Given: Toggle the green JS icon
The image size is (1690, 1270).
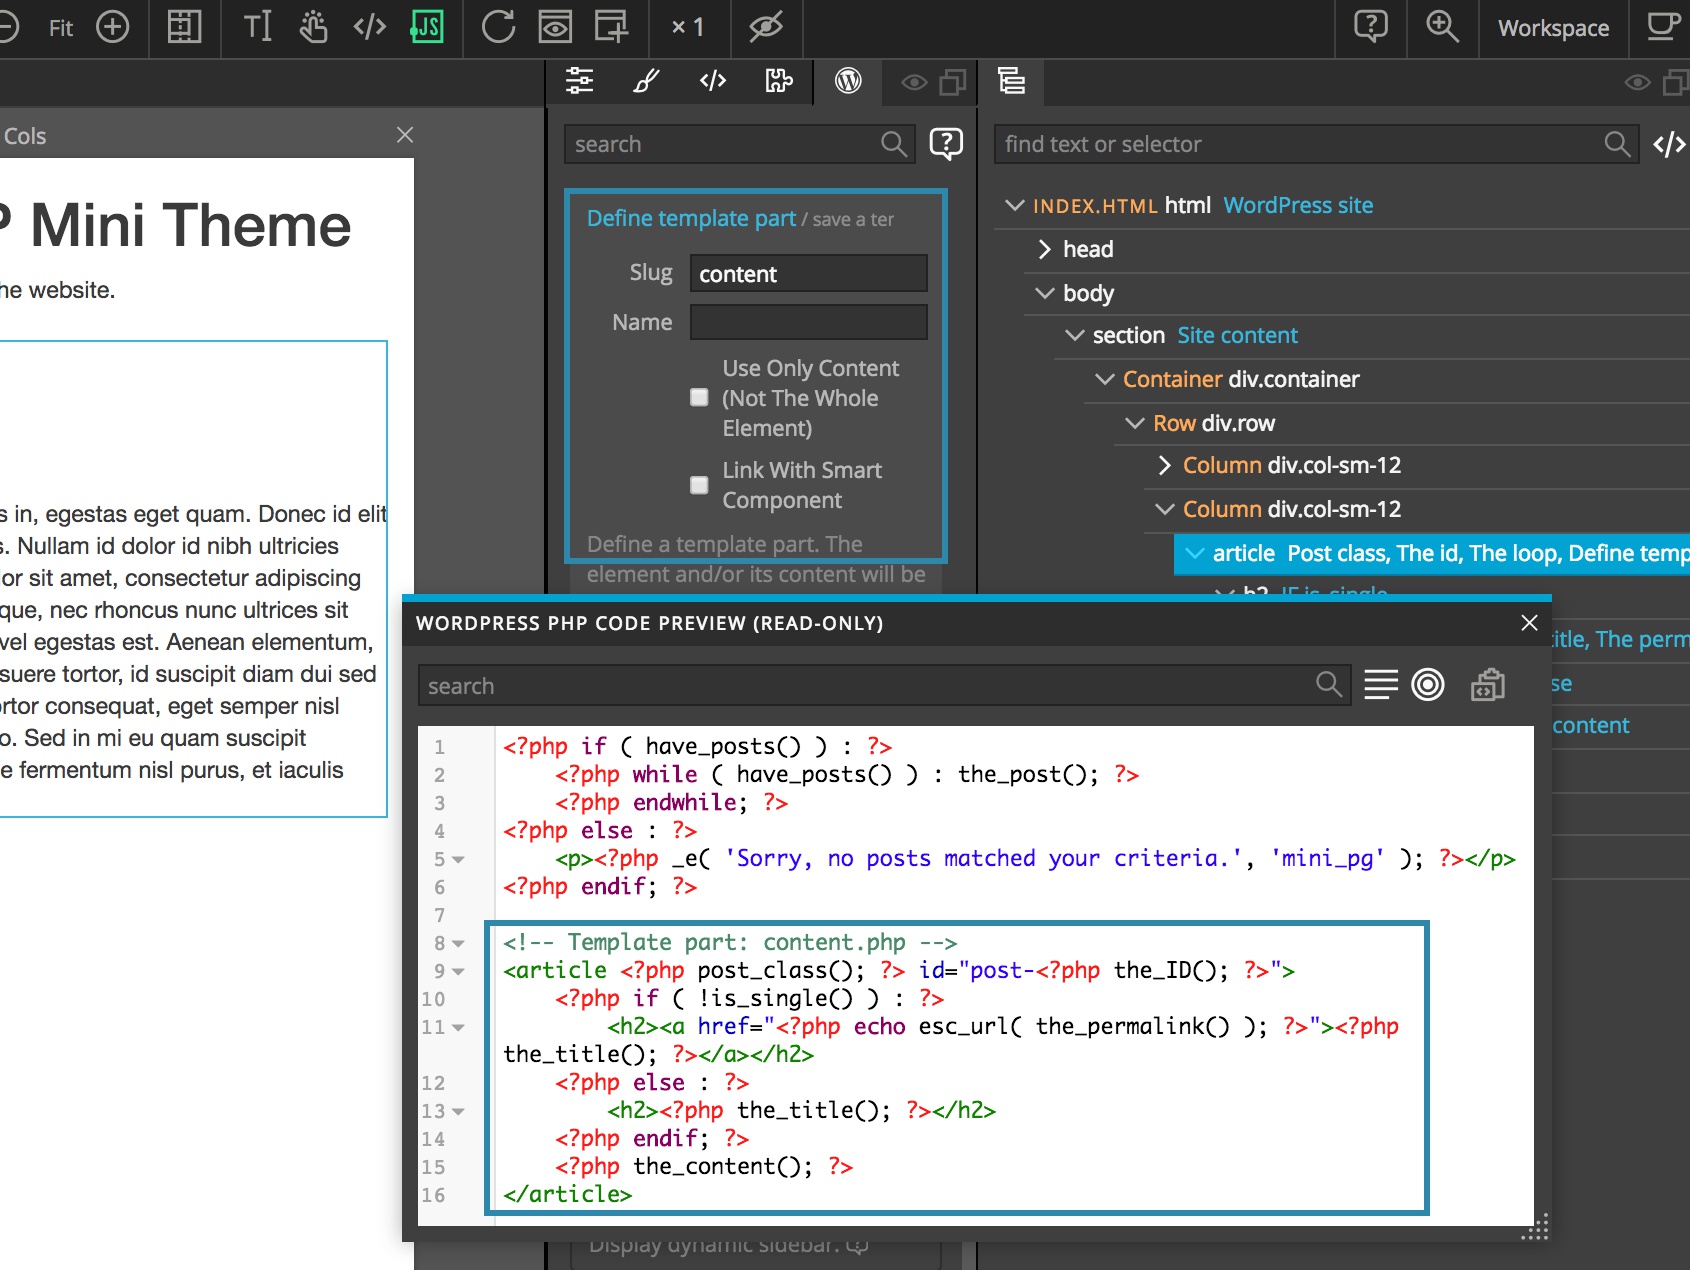Looking at the screenshot, I should click(x=427, y=27).
